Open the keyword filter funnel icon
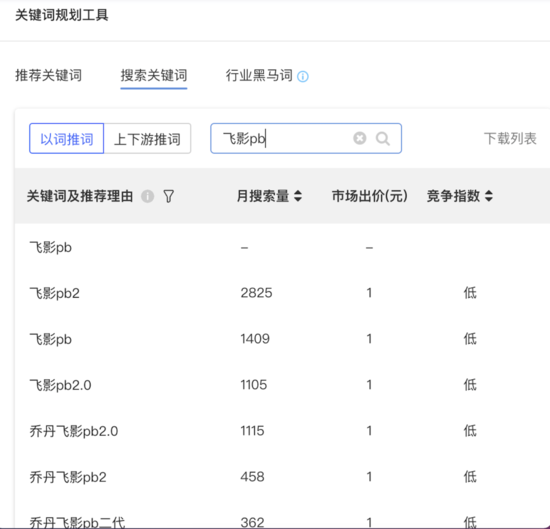The image size is (550, 529). [x=169, y=196]
